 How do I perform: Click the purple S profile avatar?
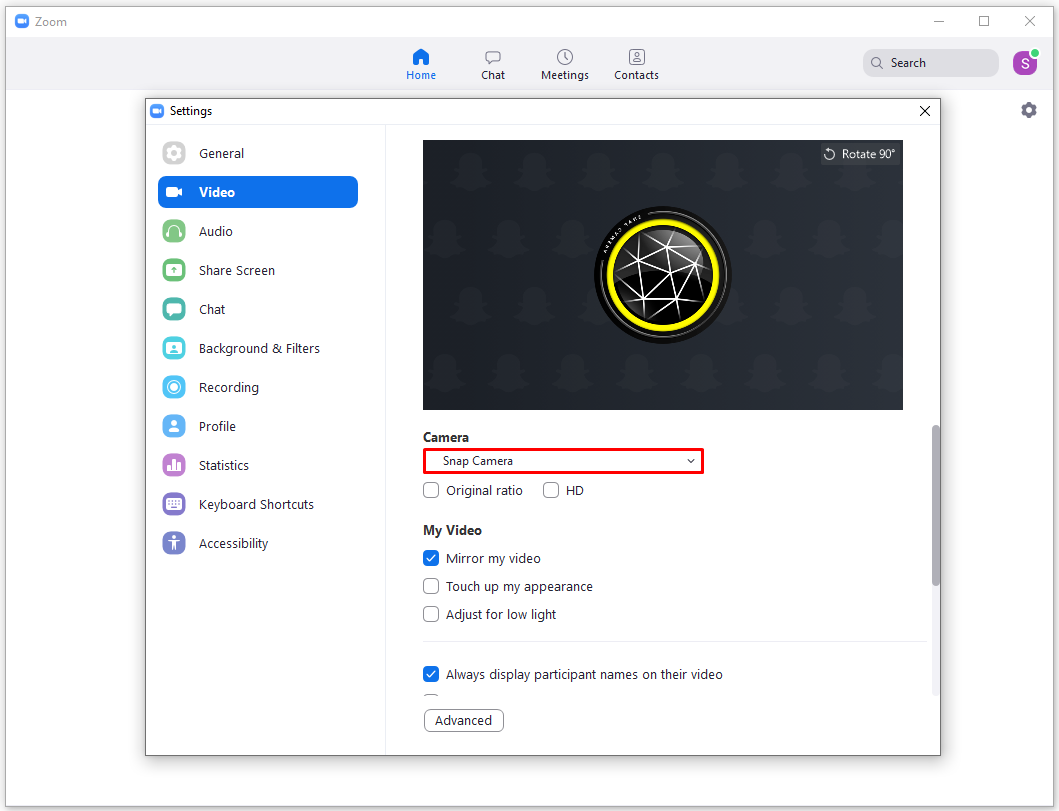coord(1025,63)
